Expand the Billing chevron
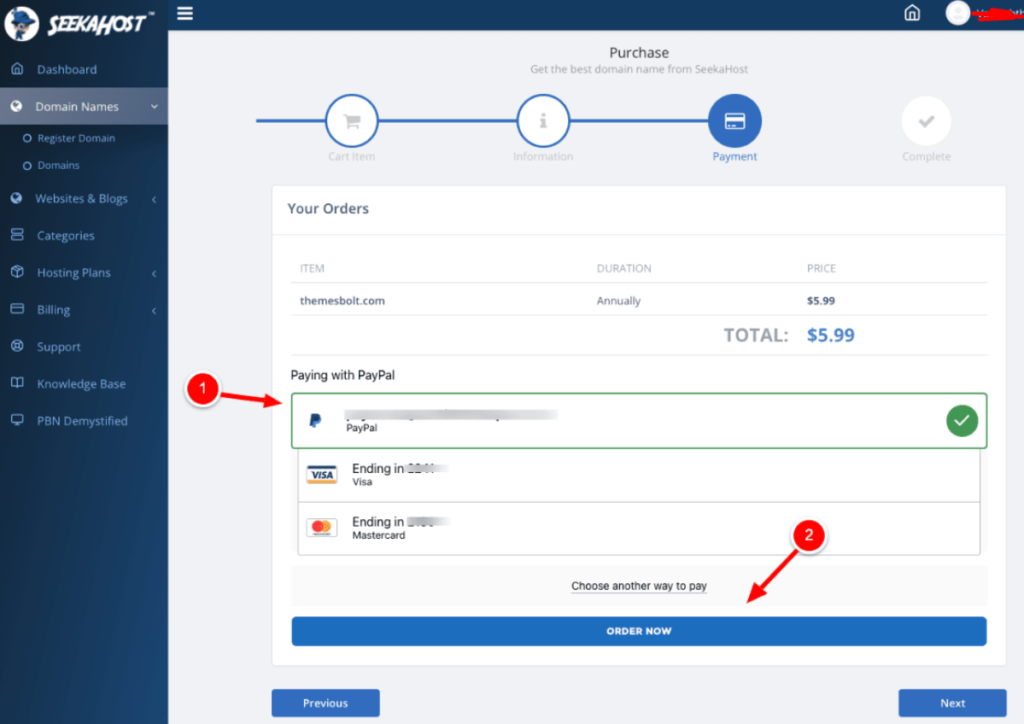Image resolution: width=1024 pixels, height=724 pixels. [154, 311]
